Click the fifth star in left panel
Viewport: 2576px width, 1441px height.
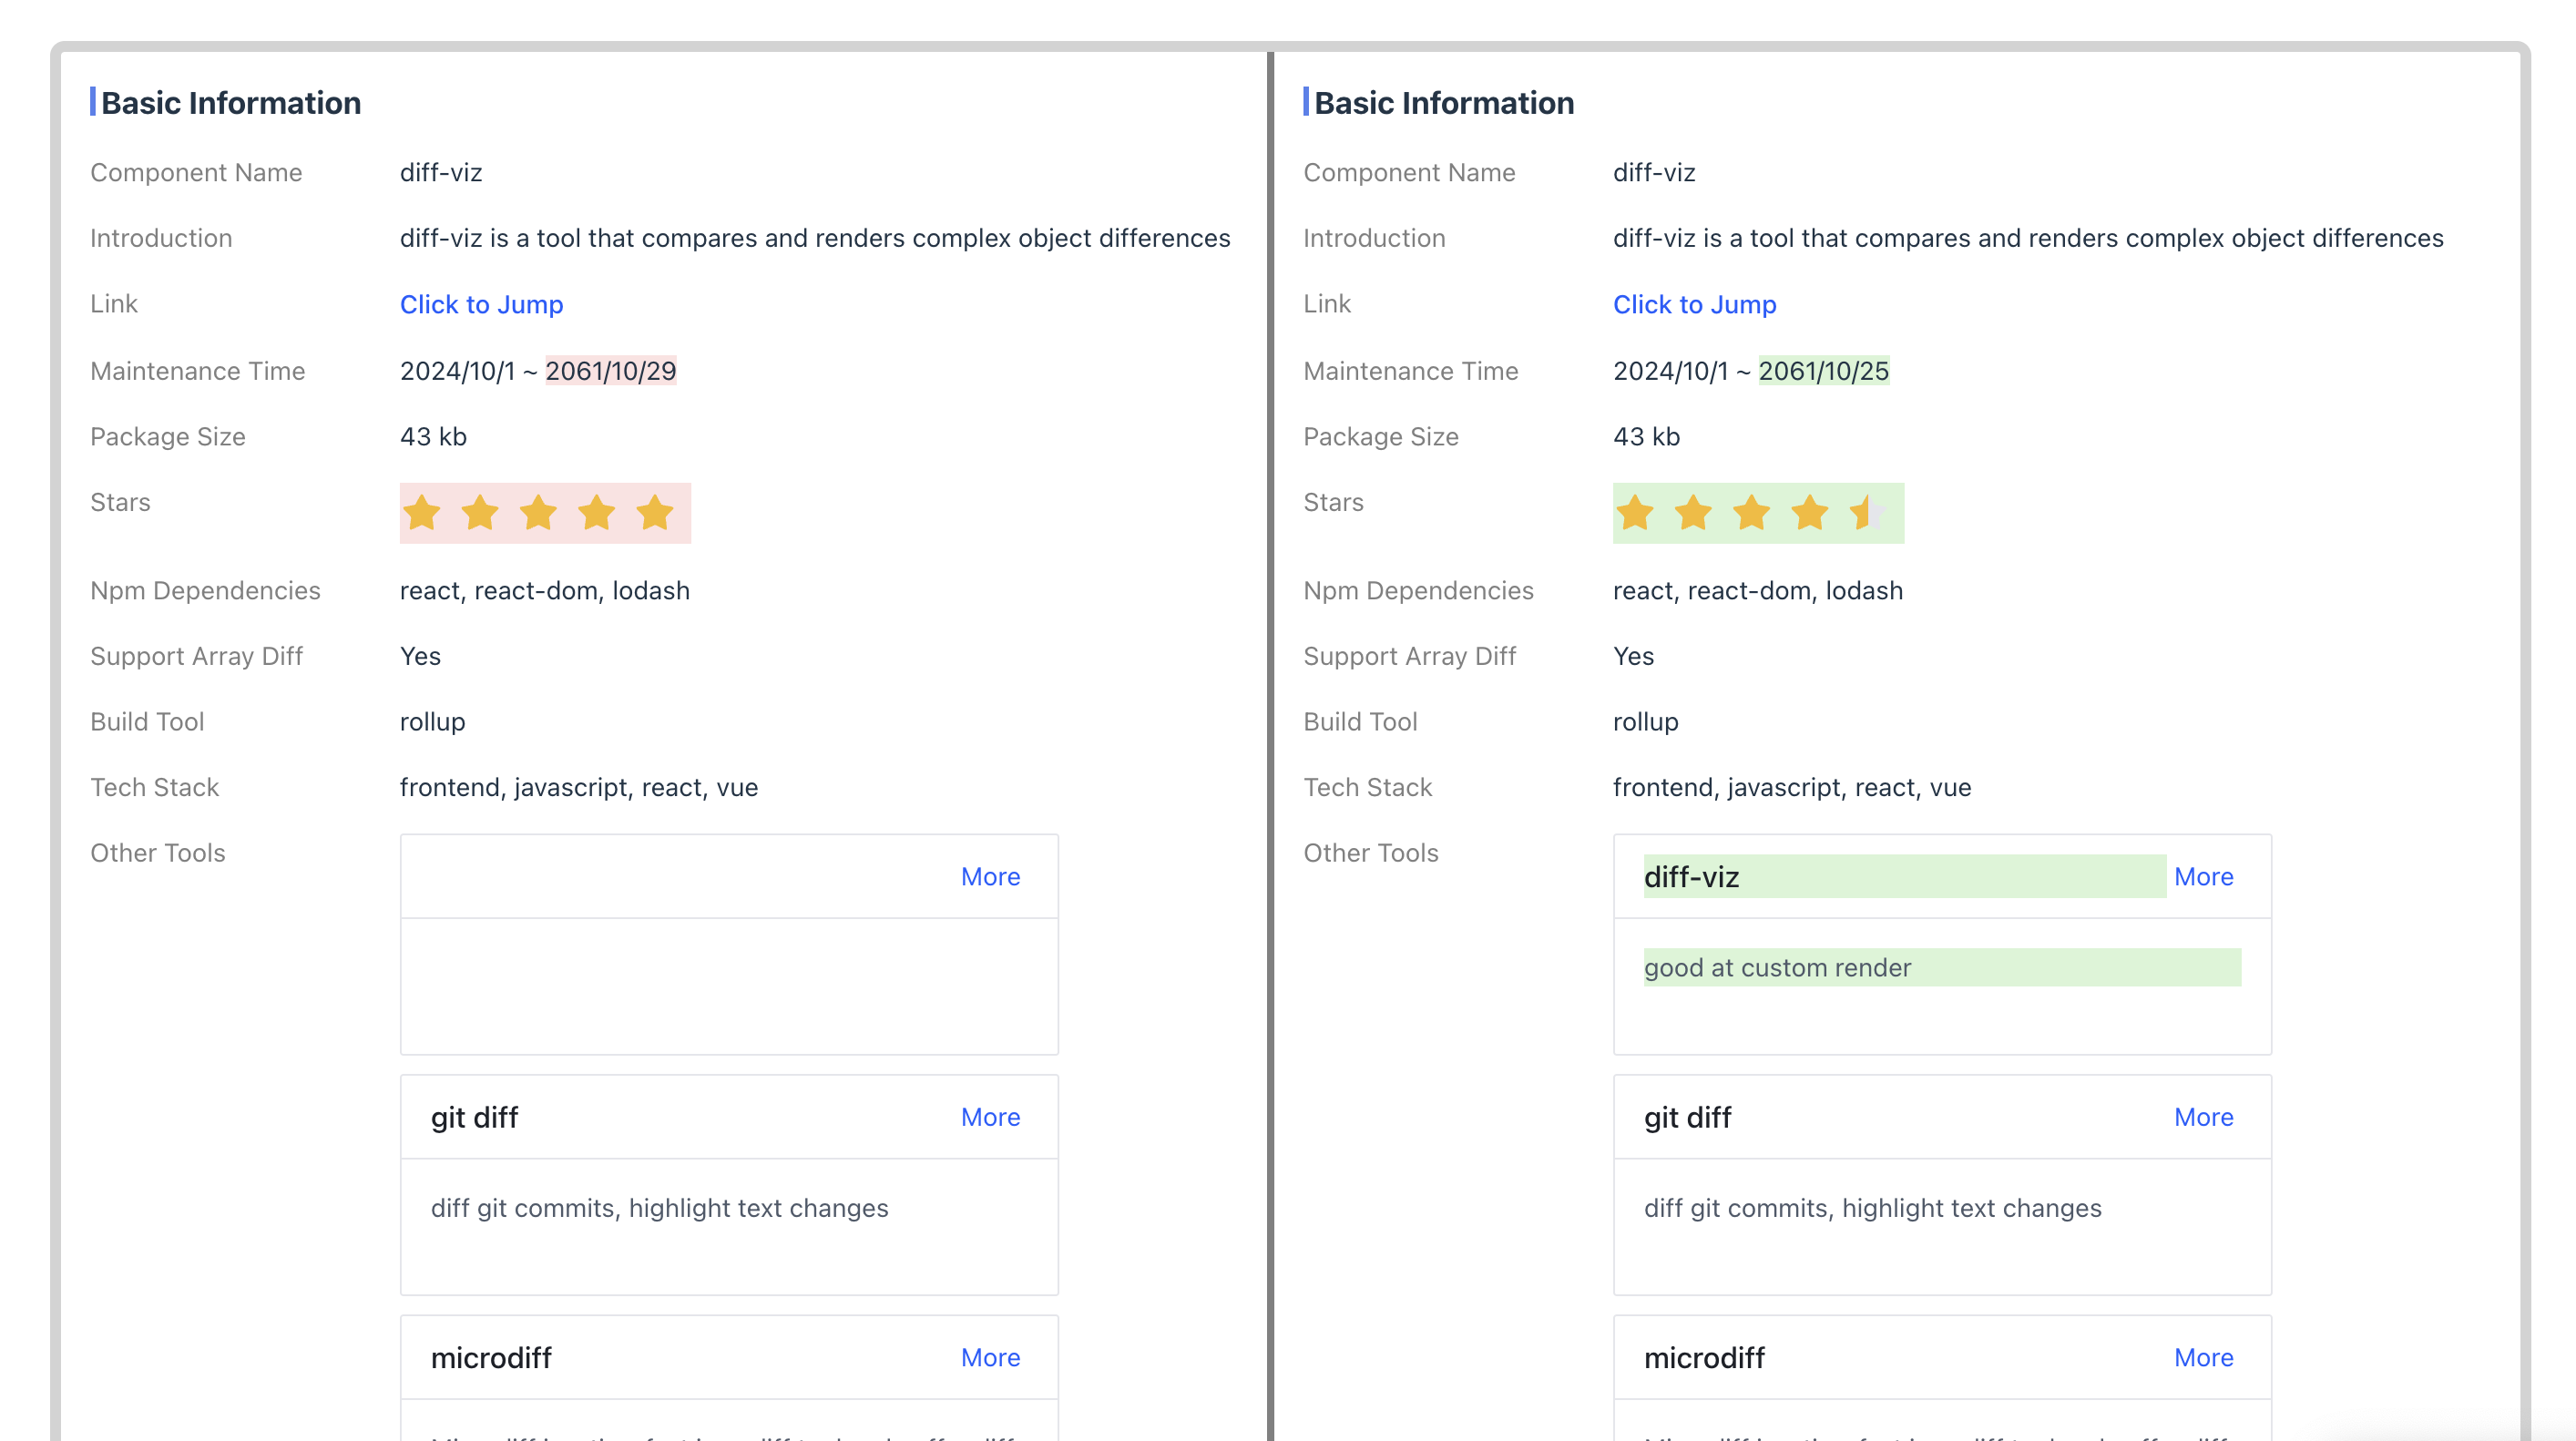click(655, 513)
